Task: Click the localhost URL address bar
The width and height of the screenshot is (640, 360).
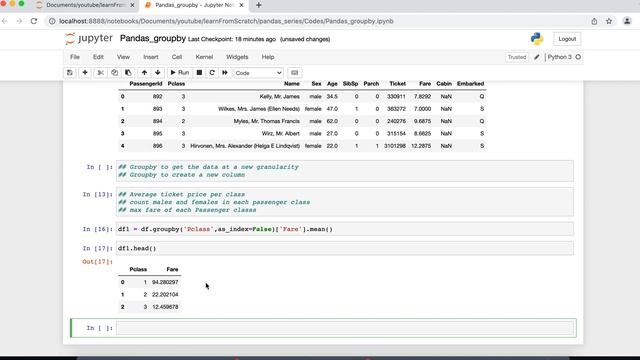Action: click(226, 21)
